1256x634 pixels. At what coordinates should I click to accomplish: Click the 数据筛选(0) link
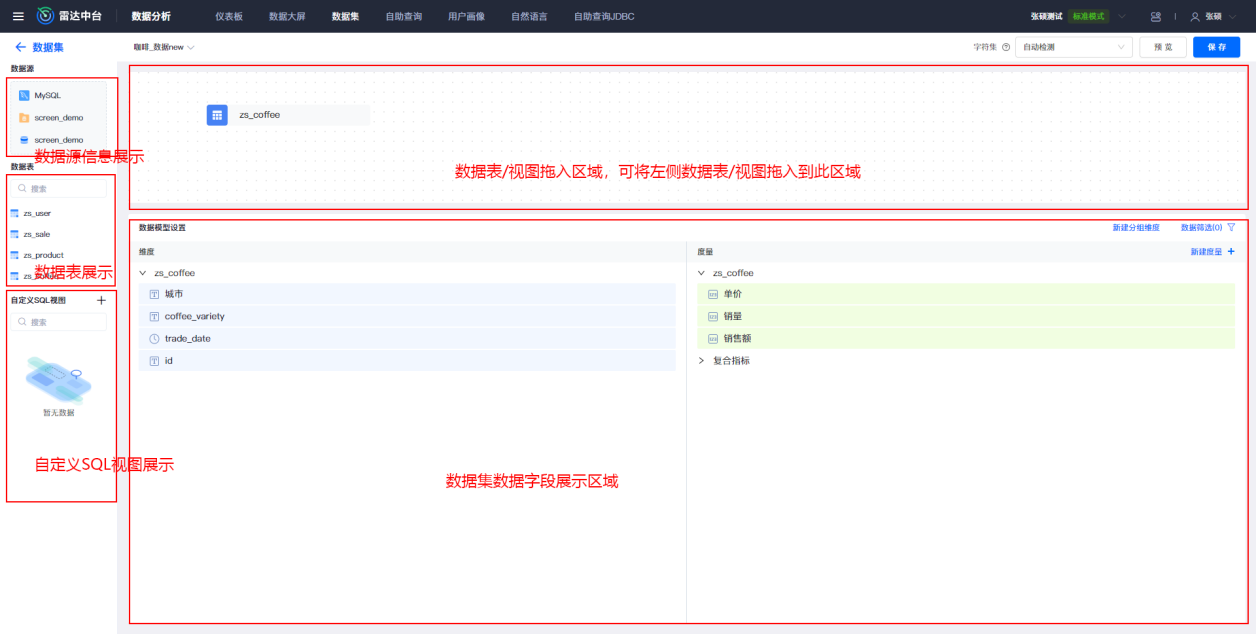(x=1201, y=228)
